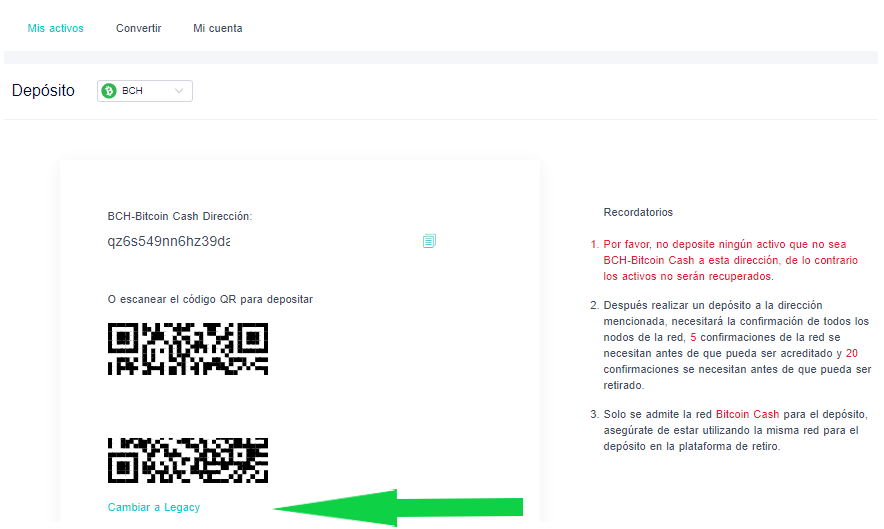
Task: Click the Recordatorios heading
Action: (x=638, y=212)
